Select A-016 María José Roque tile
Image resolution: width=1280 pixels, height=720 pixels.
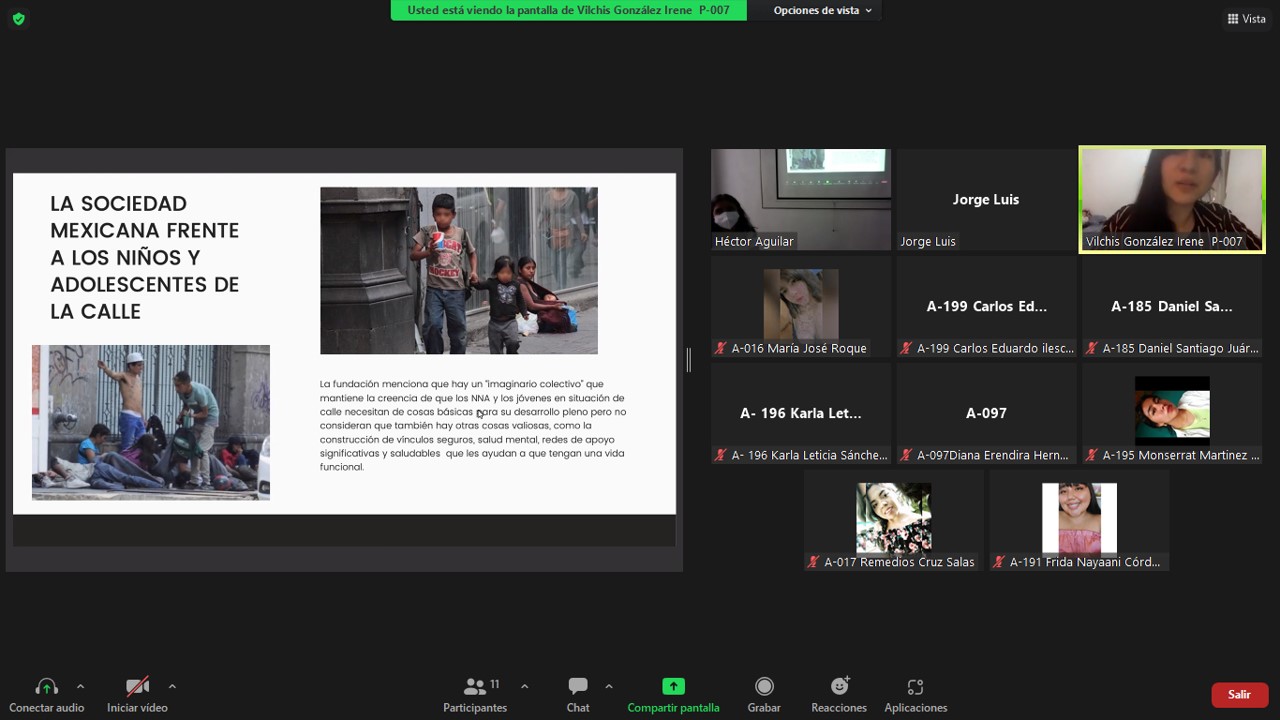click(800, 306)
